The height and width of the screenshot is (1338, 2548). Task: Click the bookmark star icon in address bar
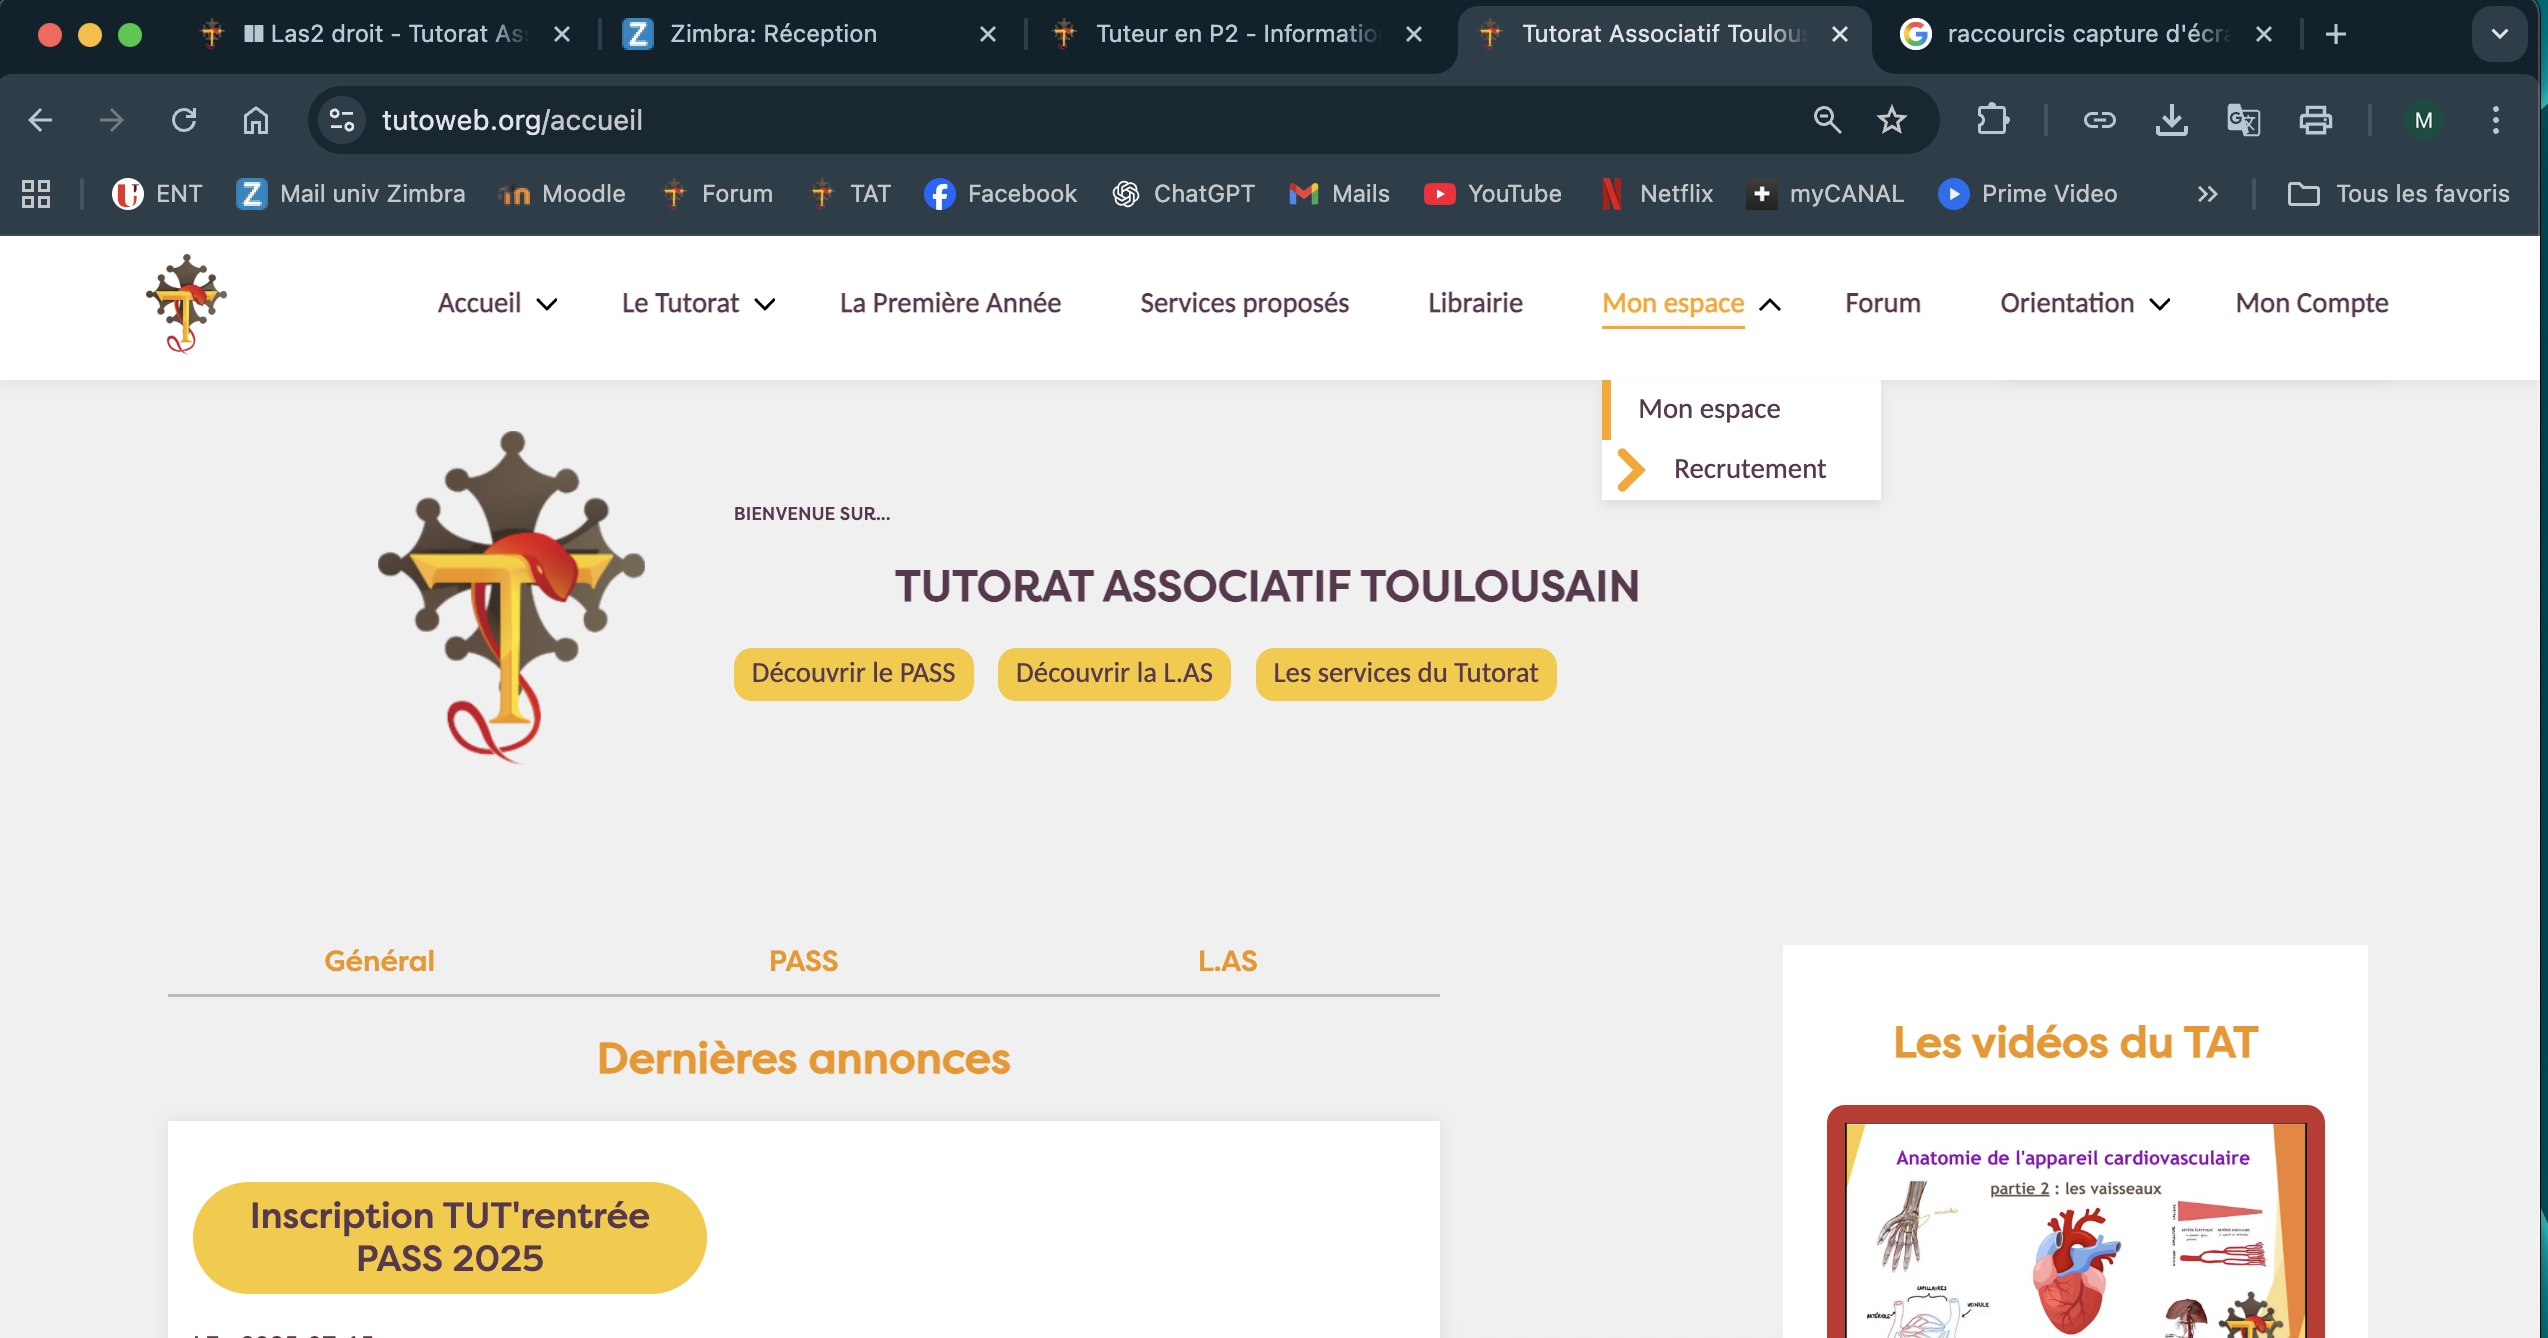(1891, 120)
